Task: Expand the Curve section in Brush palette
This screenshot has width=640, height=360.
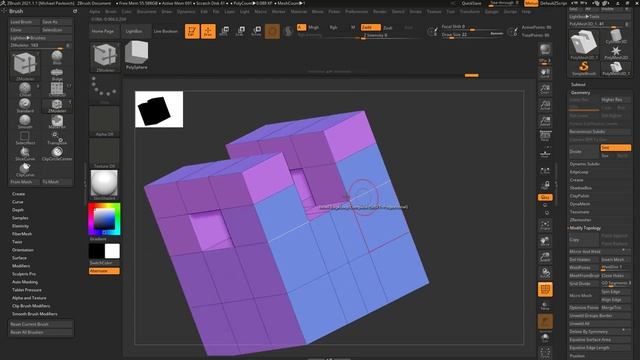Action: 18,202
